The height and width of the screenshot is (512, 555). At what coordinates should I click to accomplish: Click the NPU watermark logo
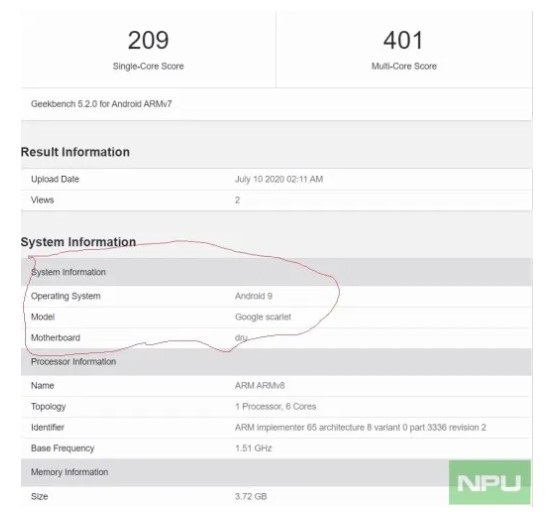(x=490, y=482)
